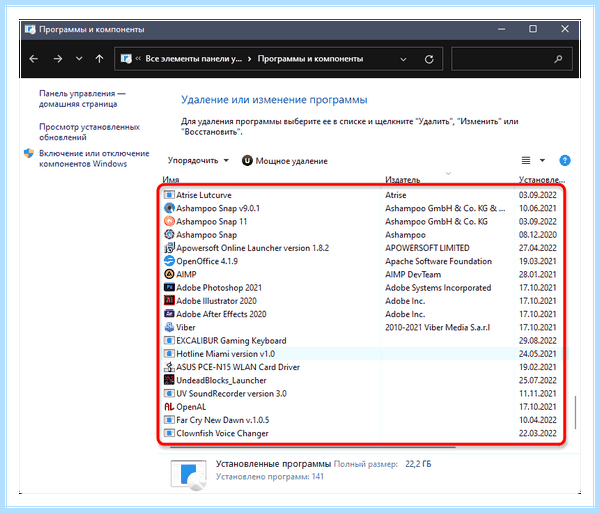The image size is (600, 513).
Task: Click the horizontal scrollbar under the list
Action: 313,447
